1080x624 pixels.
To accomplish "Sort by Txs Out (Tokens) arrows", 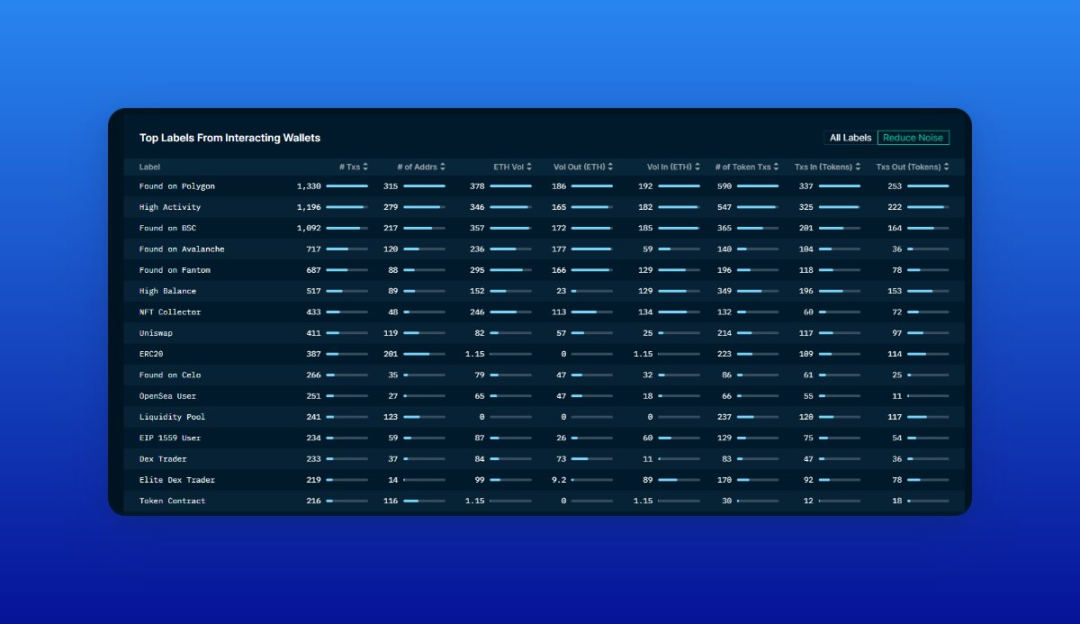I will (x=946, y=167).
